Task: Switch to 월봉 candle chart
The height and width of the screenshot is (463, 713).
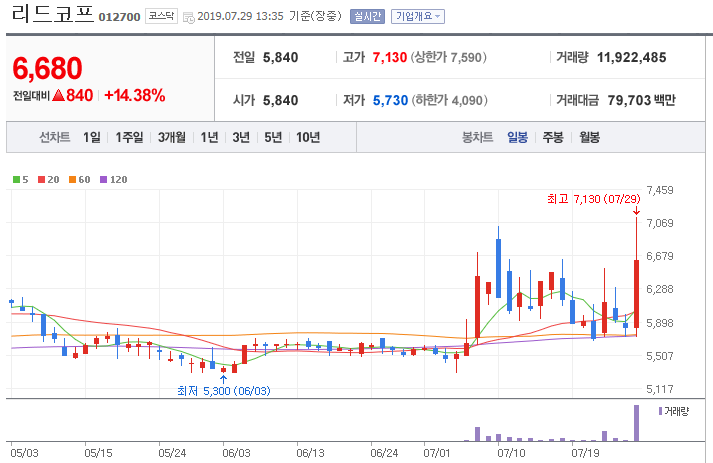Action: point(589,137)
